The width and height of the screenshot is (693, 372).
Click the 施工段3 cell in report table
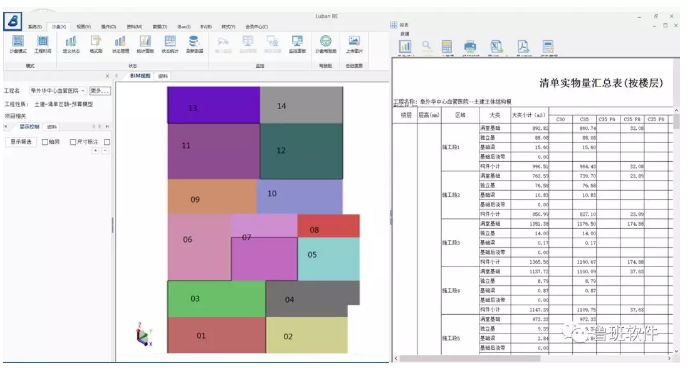[460, 243]
